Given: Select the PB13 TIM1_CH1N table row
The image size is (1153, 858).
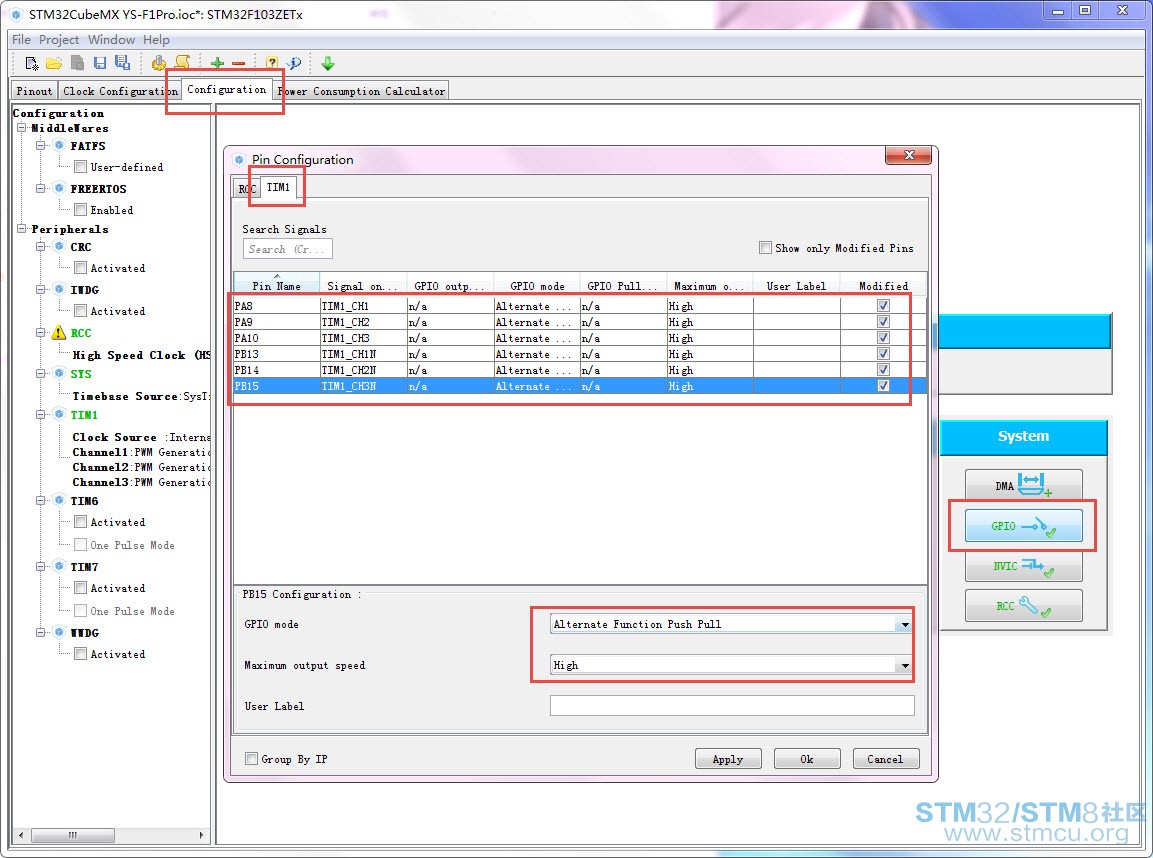Looking at the screenshot, I should 579,354.
